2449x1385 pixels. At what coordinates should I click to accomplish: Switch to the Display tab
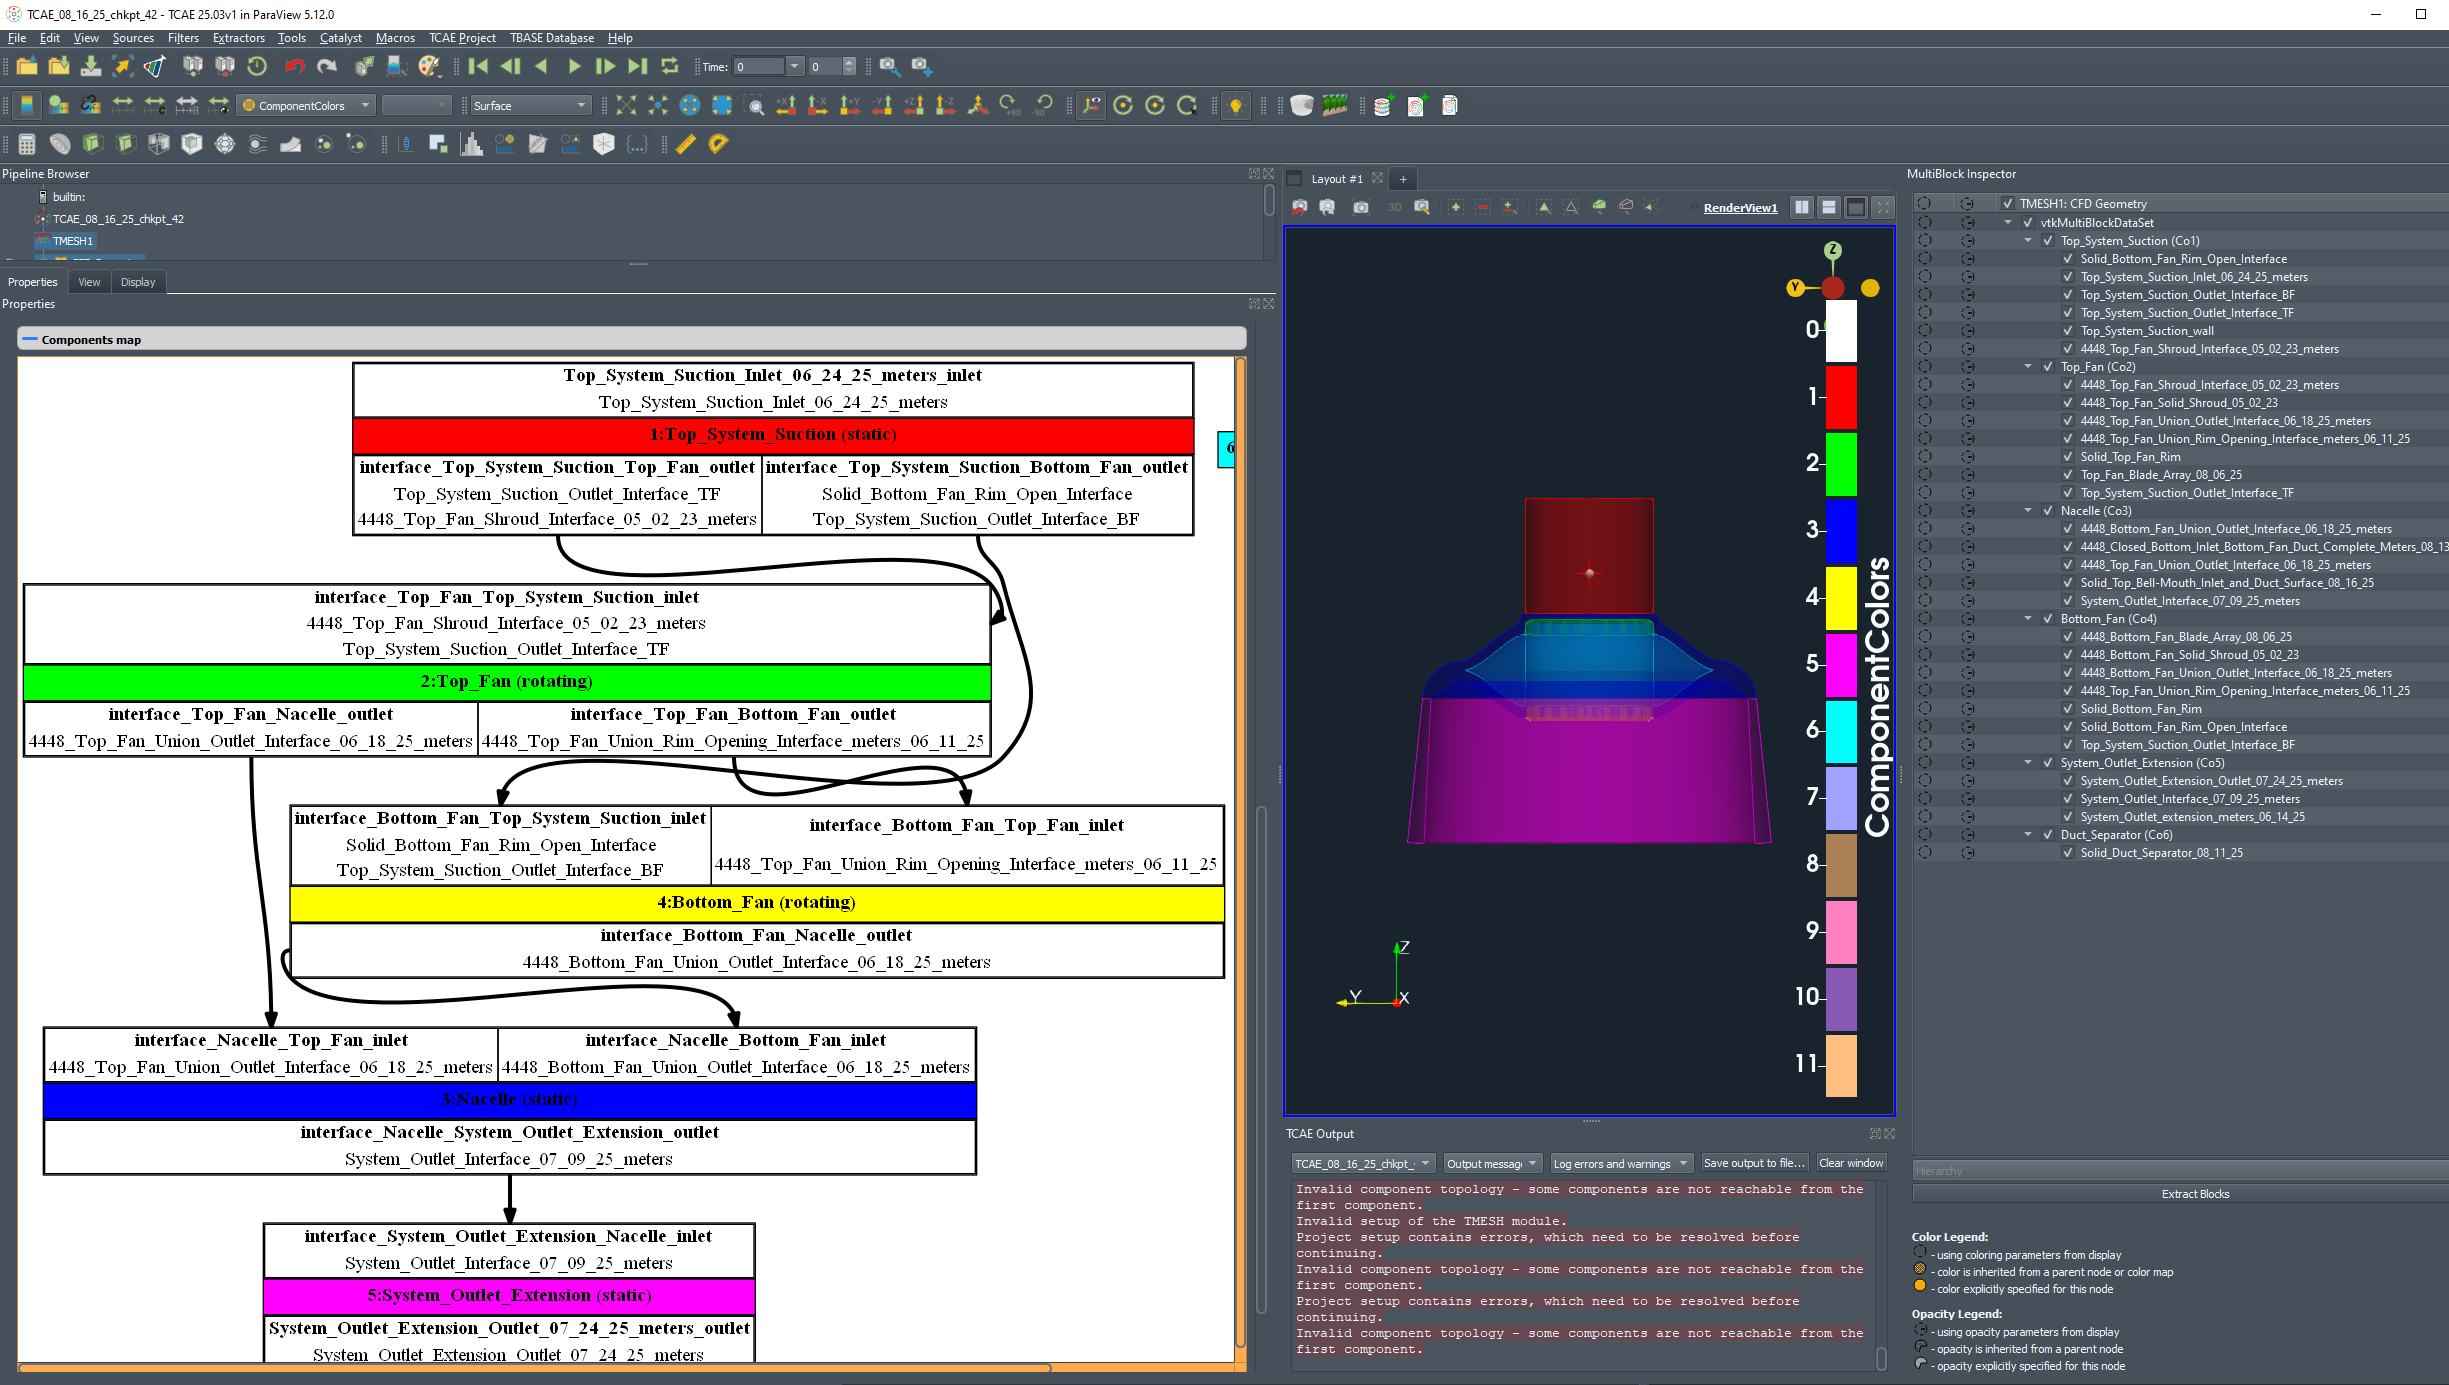[138, 282]
